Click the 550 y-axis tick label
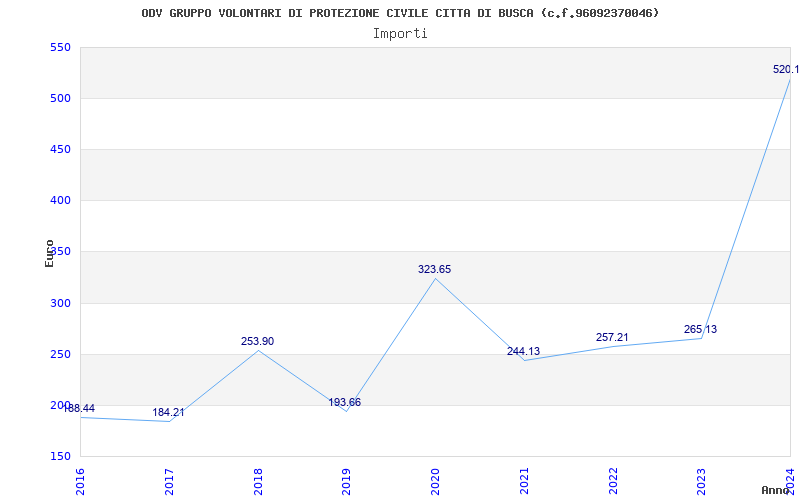 (59, 47)
